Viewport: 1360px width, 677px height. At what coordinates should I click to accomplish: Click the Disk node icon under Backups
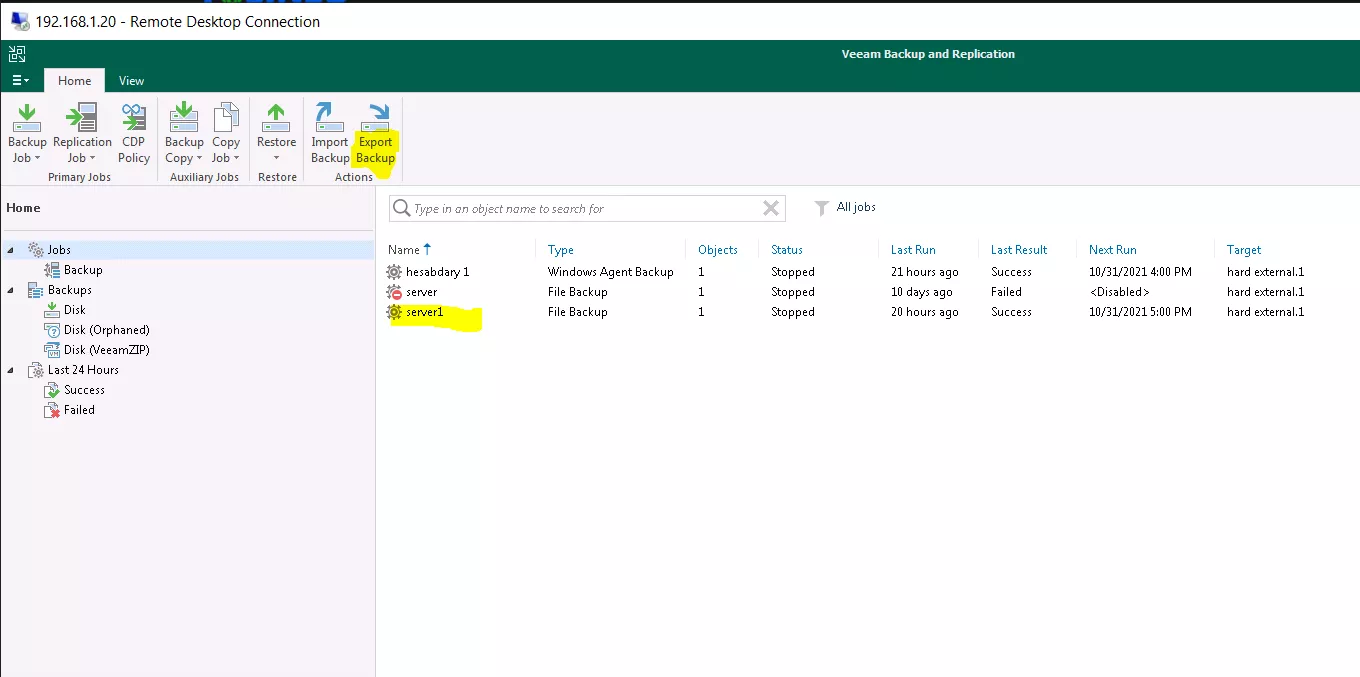(x=53, y=310)
